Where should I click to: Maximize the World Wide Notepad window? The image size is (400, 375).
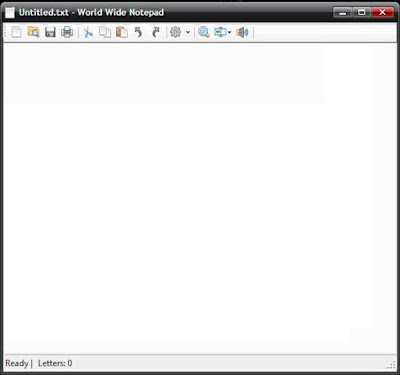tap(361, 13)
